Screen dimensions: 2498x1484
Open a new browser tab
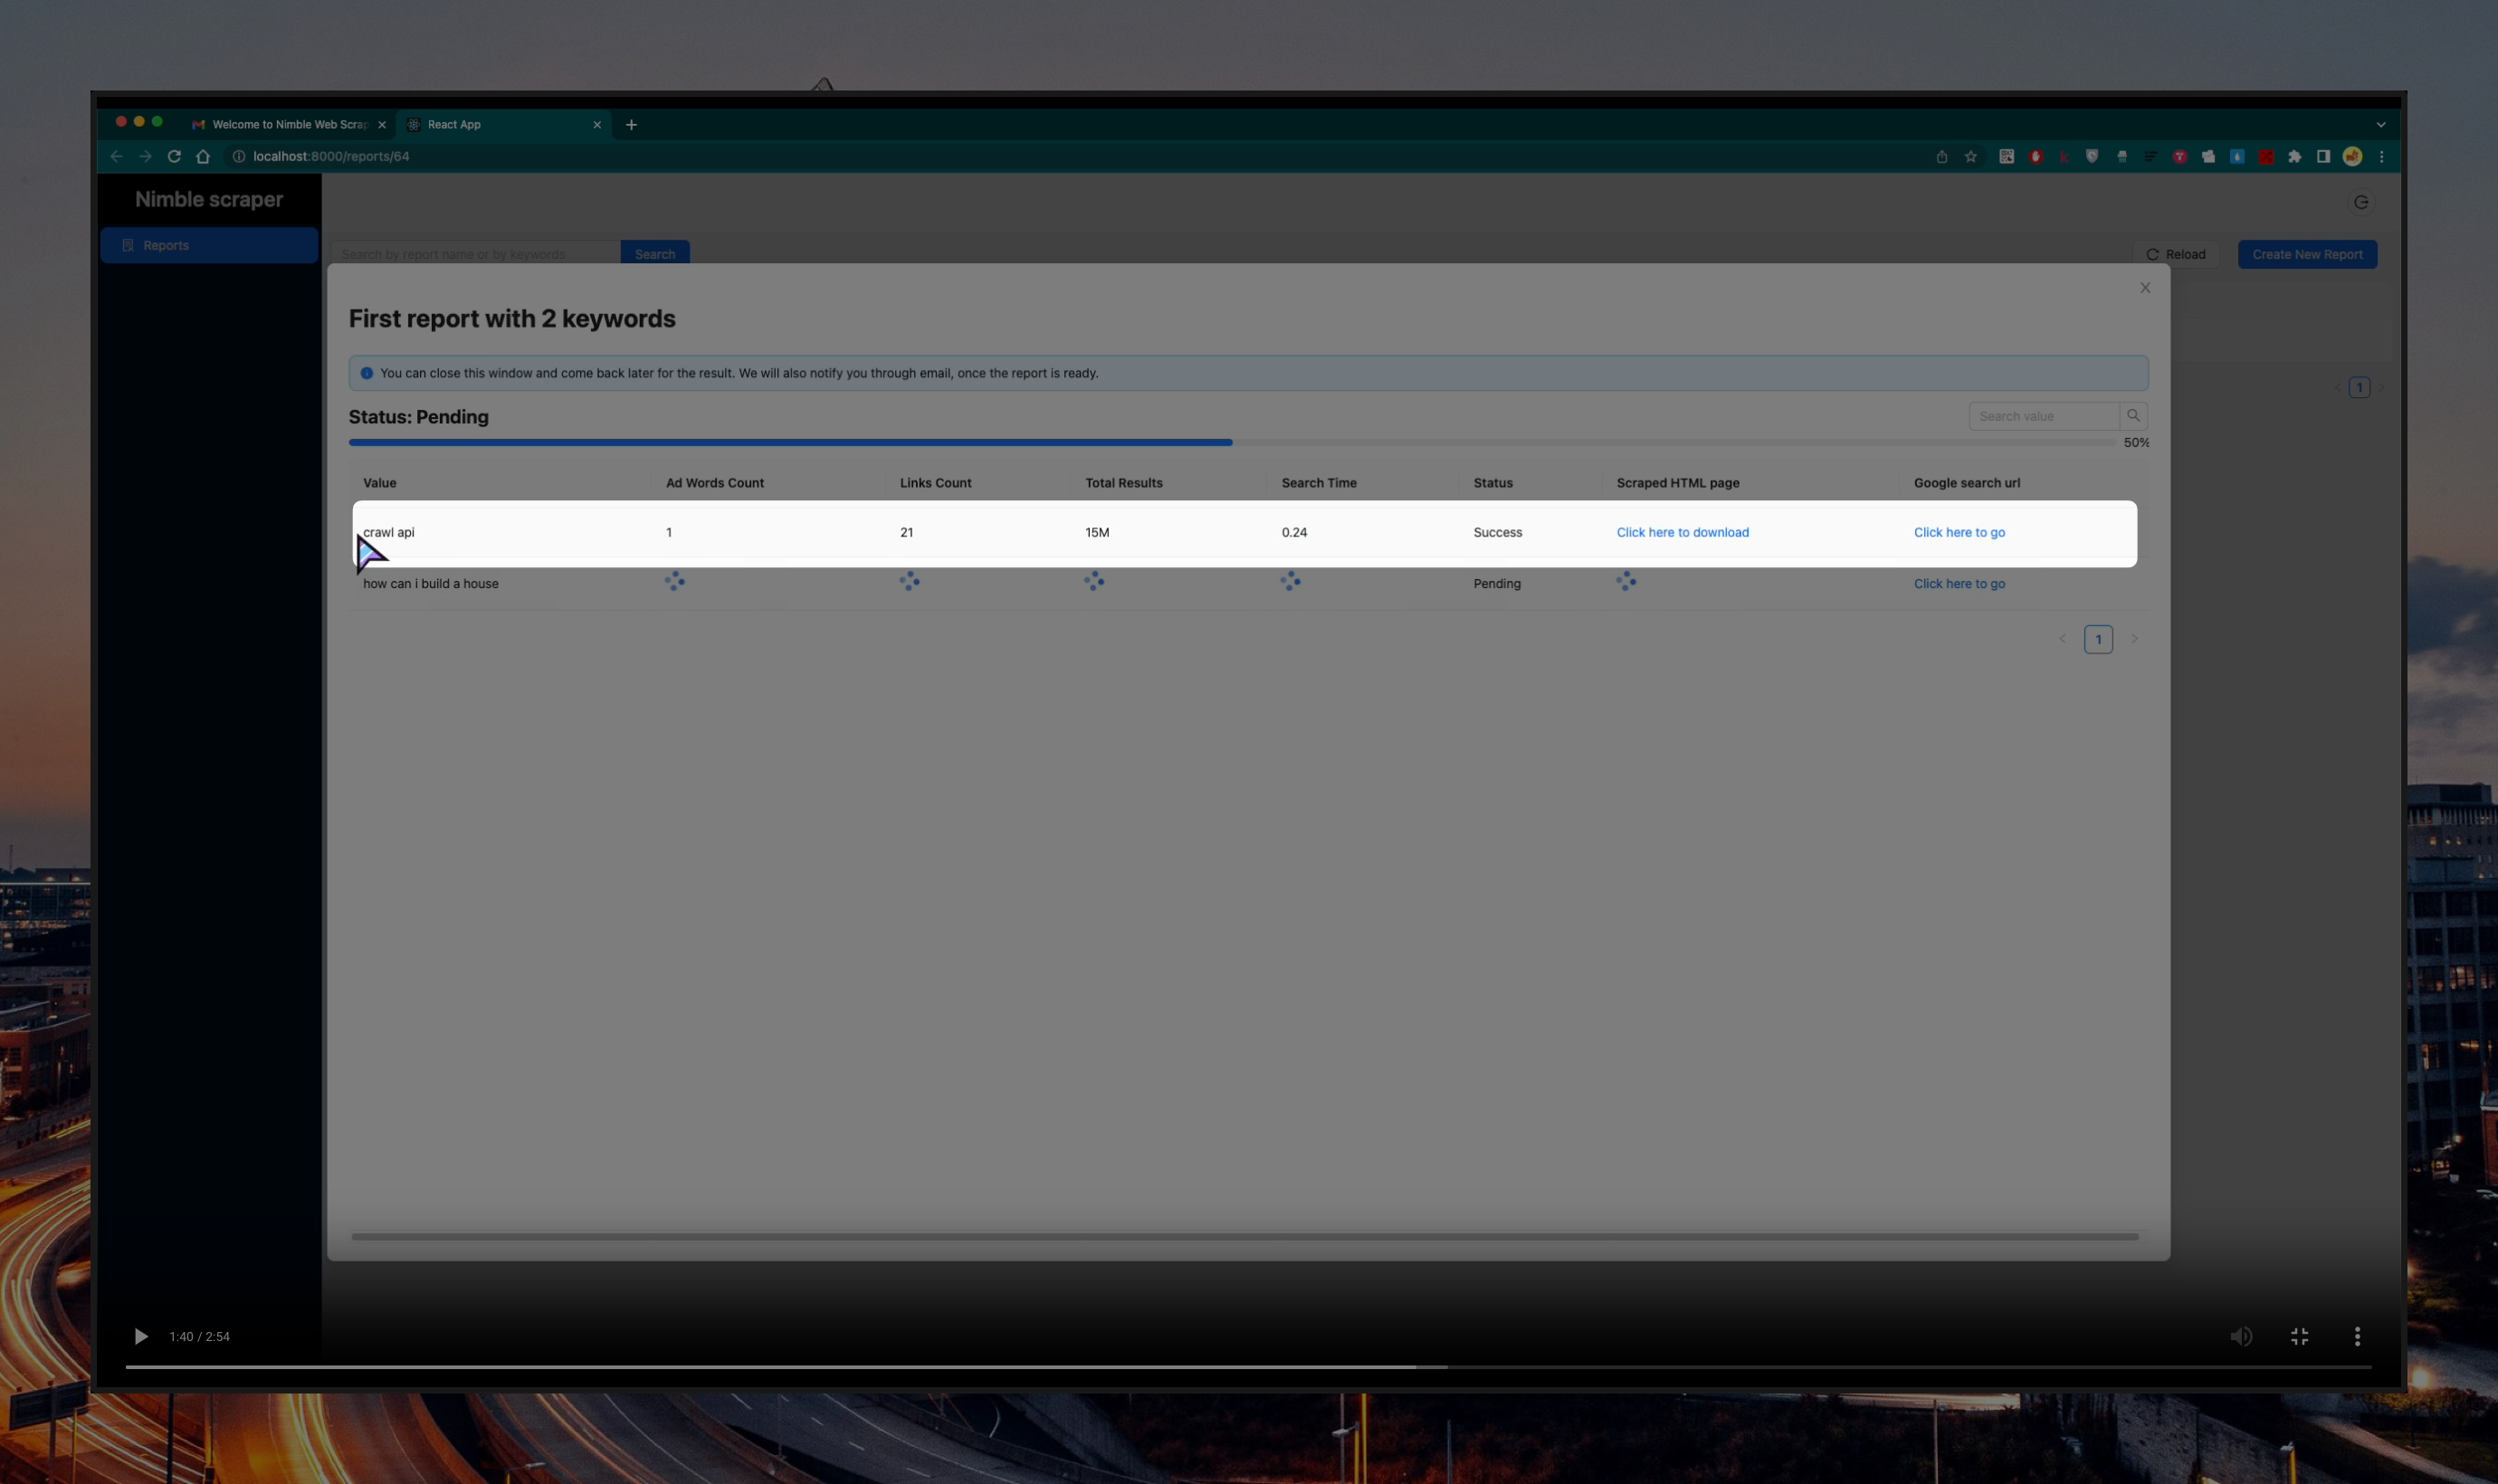[x=631, y=124]
